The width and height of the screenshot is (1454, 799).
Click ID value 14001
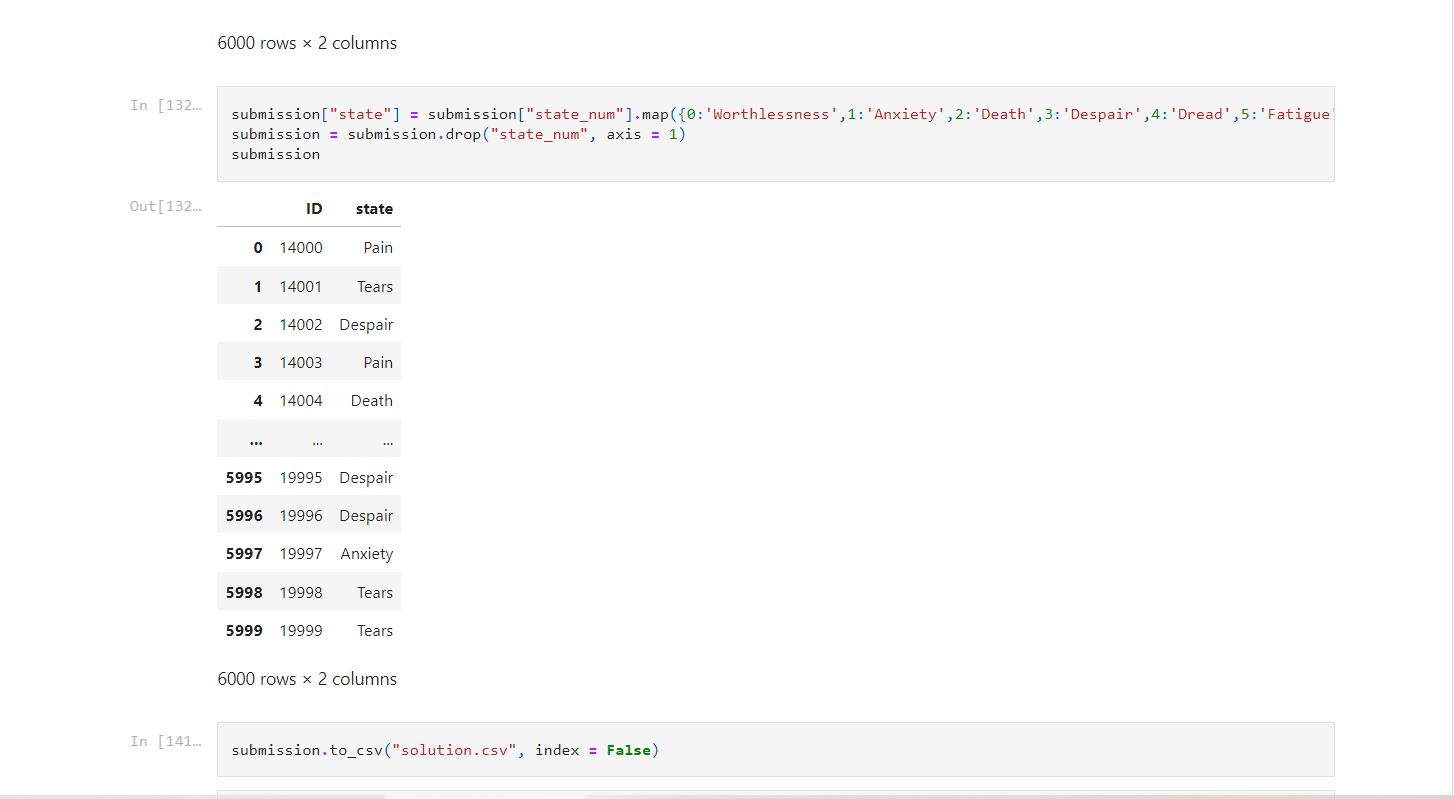pyautogui.click(x=301, y=286)
